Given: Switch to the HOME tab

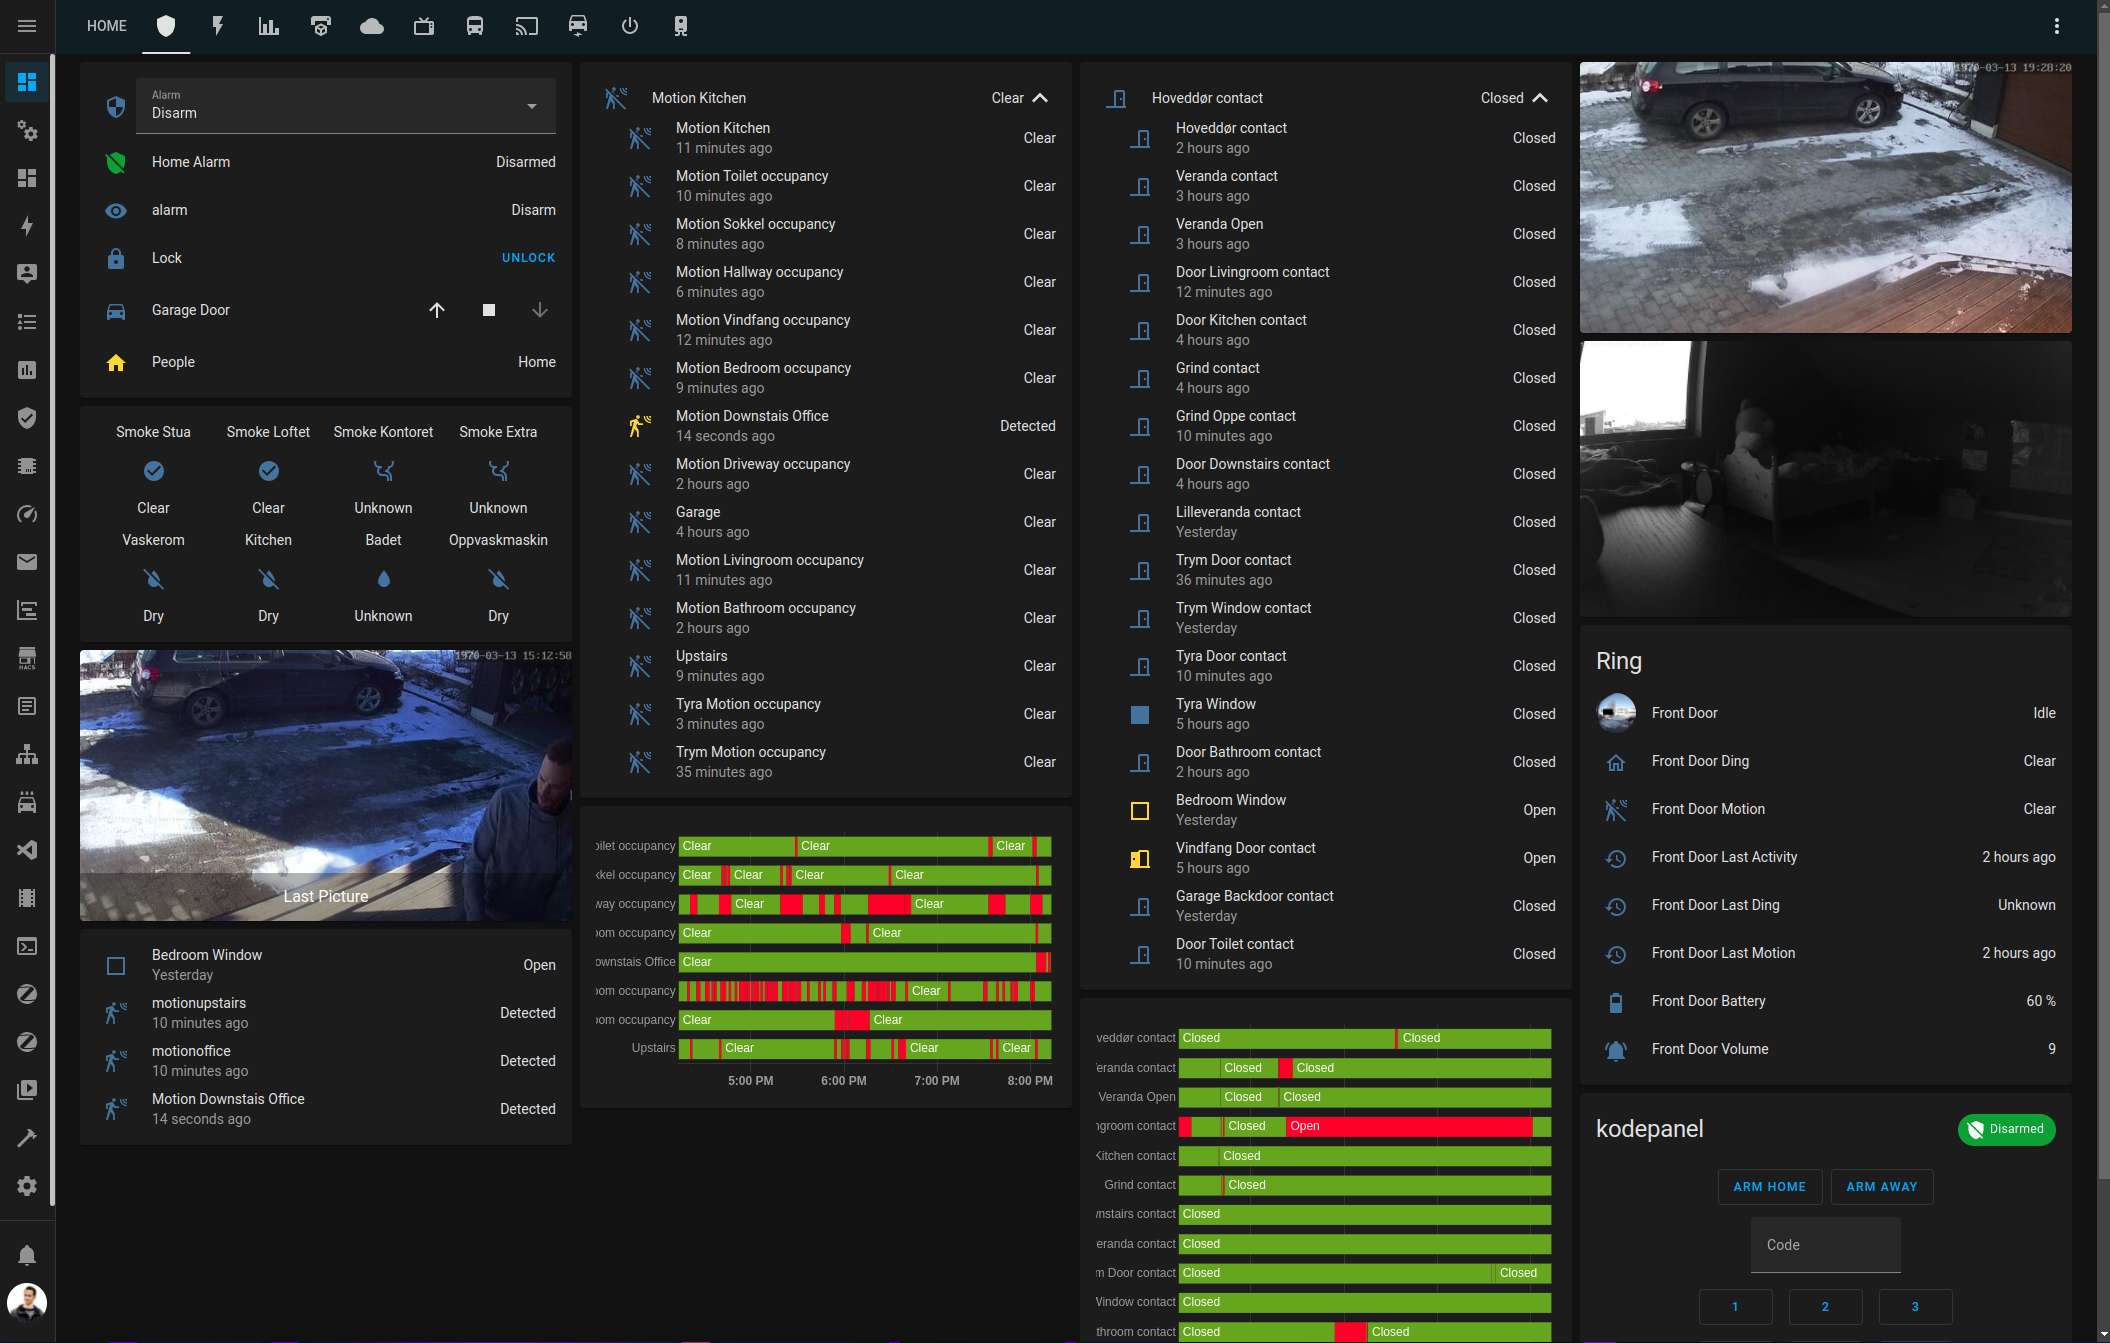Looking at the screenshot, I should (107, 26).
